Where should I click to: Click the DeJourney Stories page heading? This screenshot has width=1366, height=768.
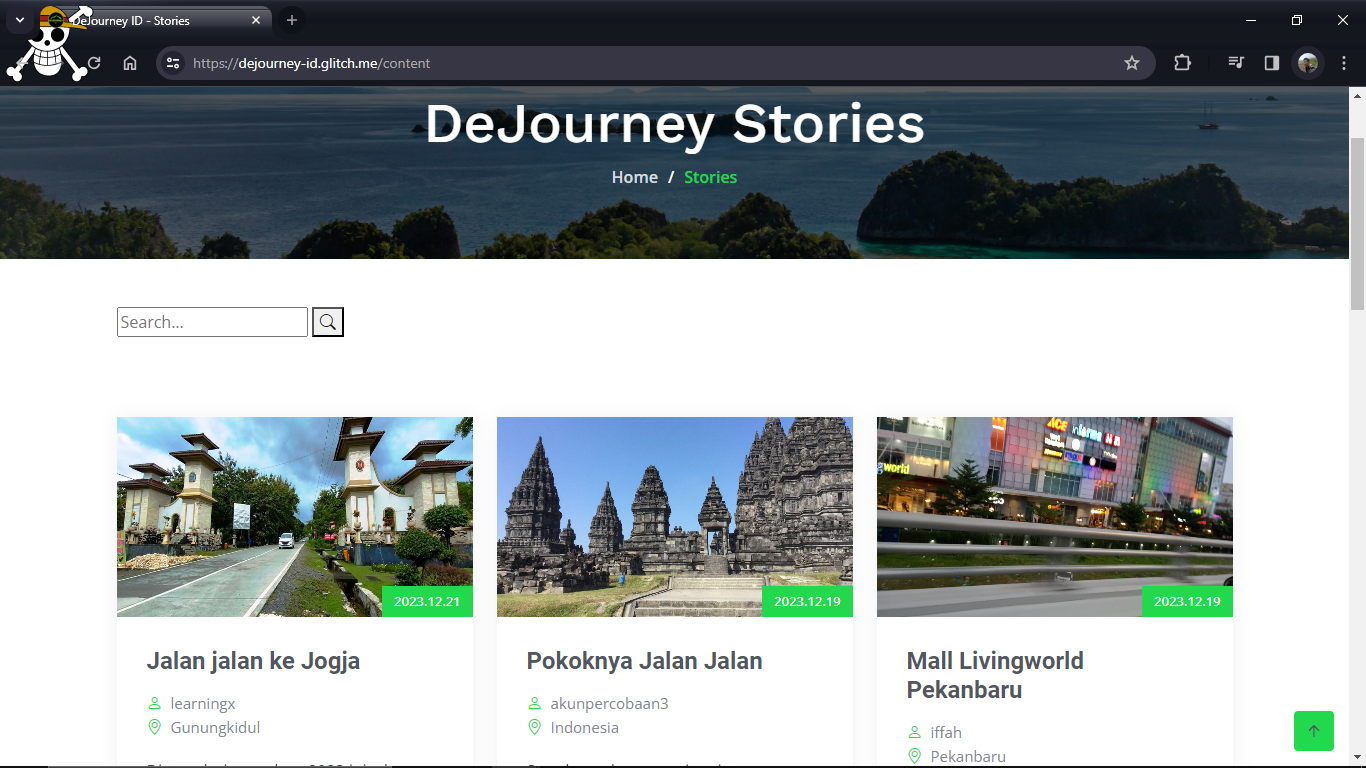click(x=675, y=125)
